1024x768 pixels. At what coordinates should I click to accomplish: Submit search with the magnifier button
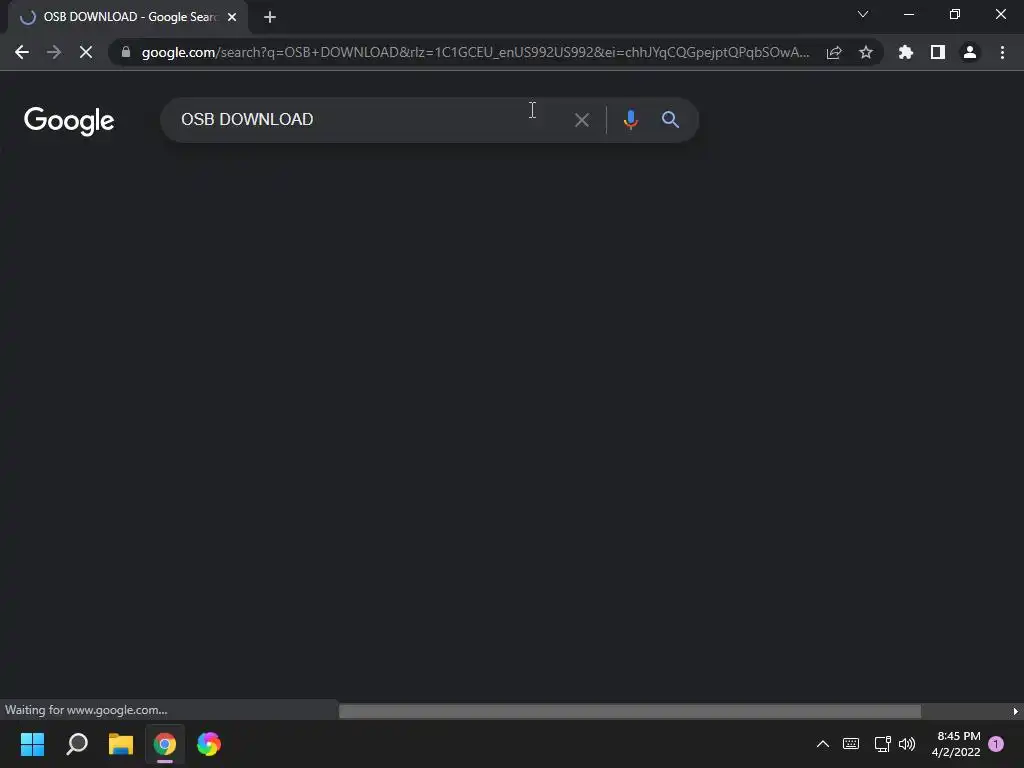[x=670, y=120]
